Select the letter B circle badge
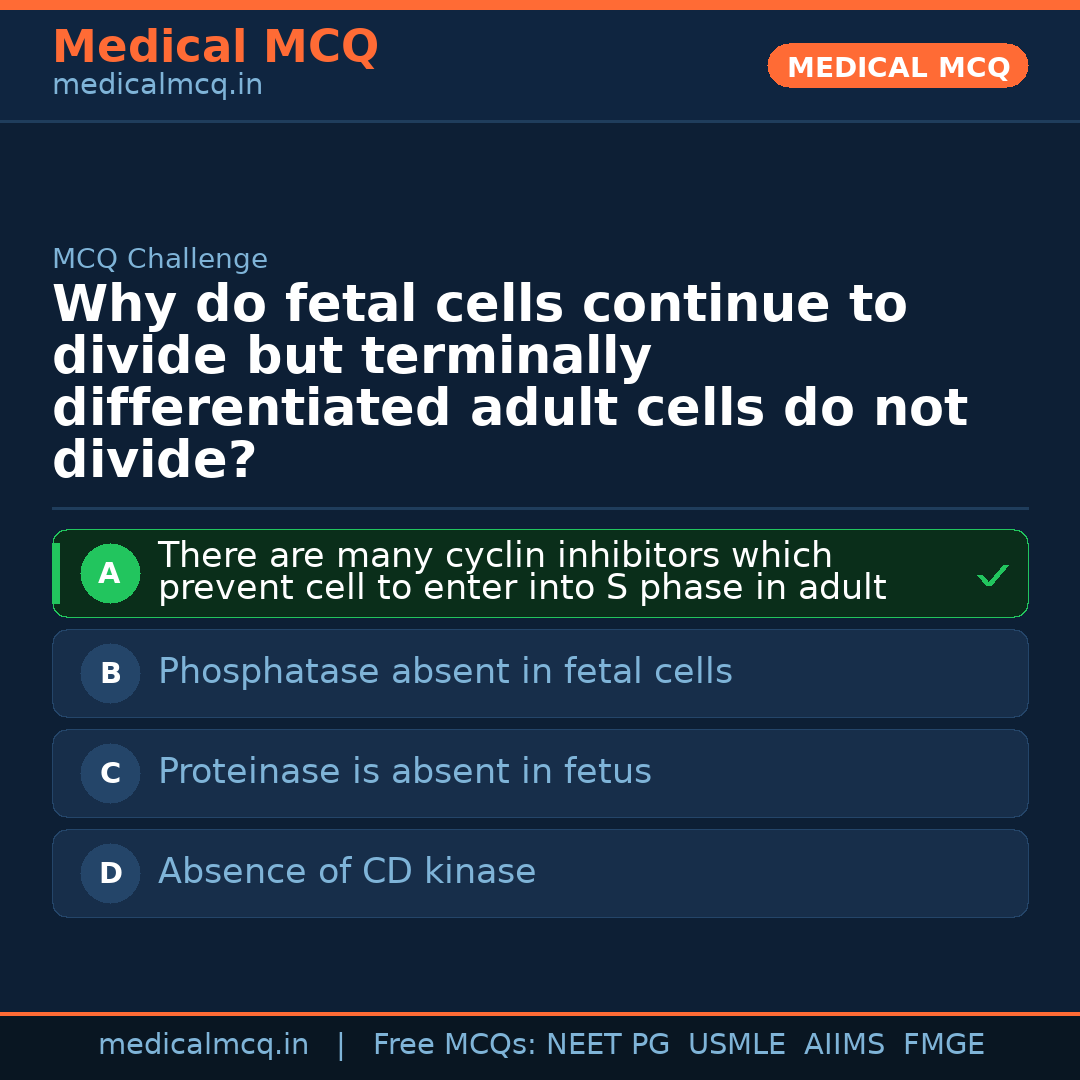 110,674
